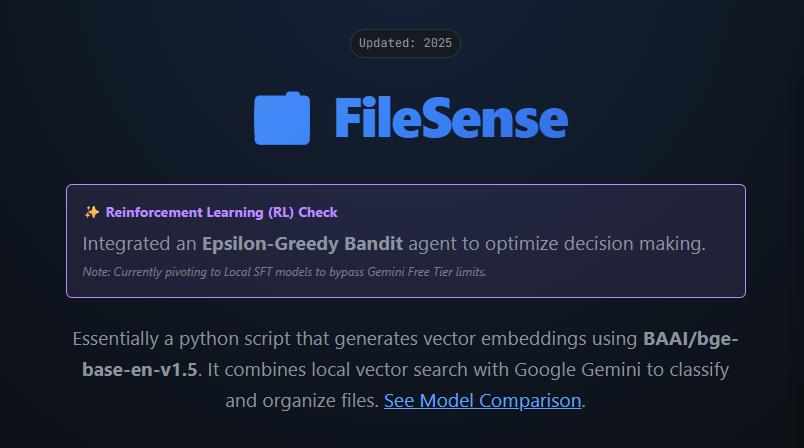Open the See Model Comparison link
This screenshot has width=804, height=448.
[x=482, y=401]
